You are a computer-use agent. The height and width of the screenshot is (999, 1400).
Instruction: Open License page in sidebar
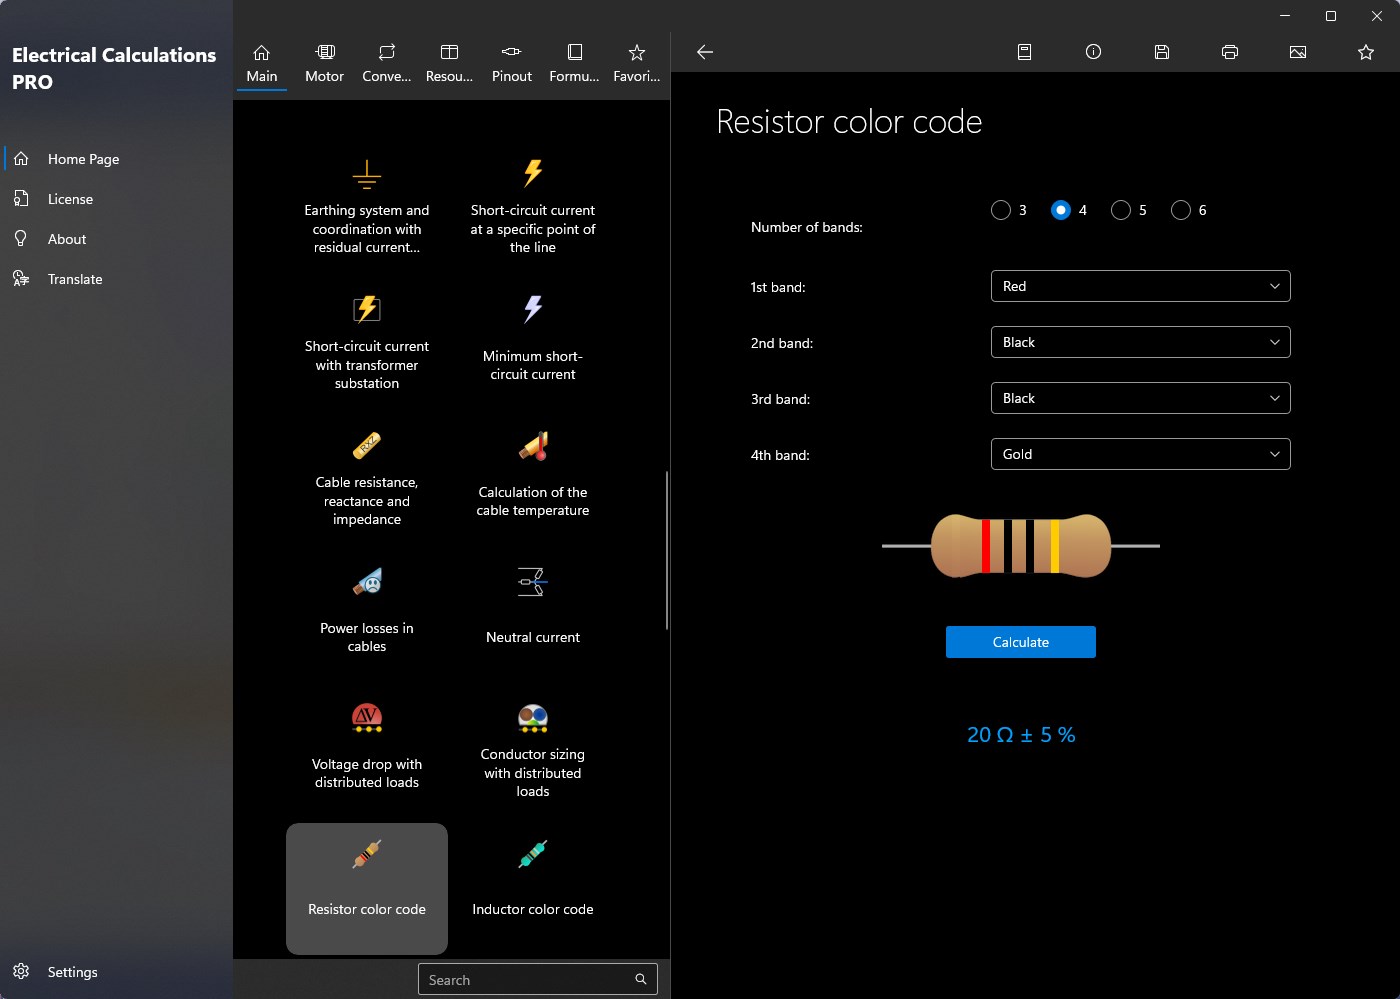118,199
